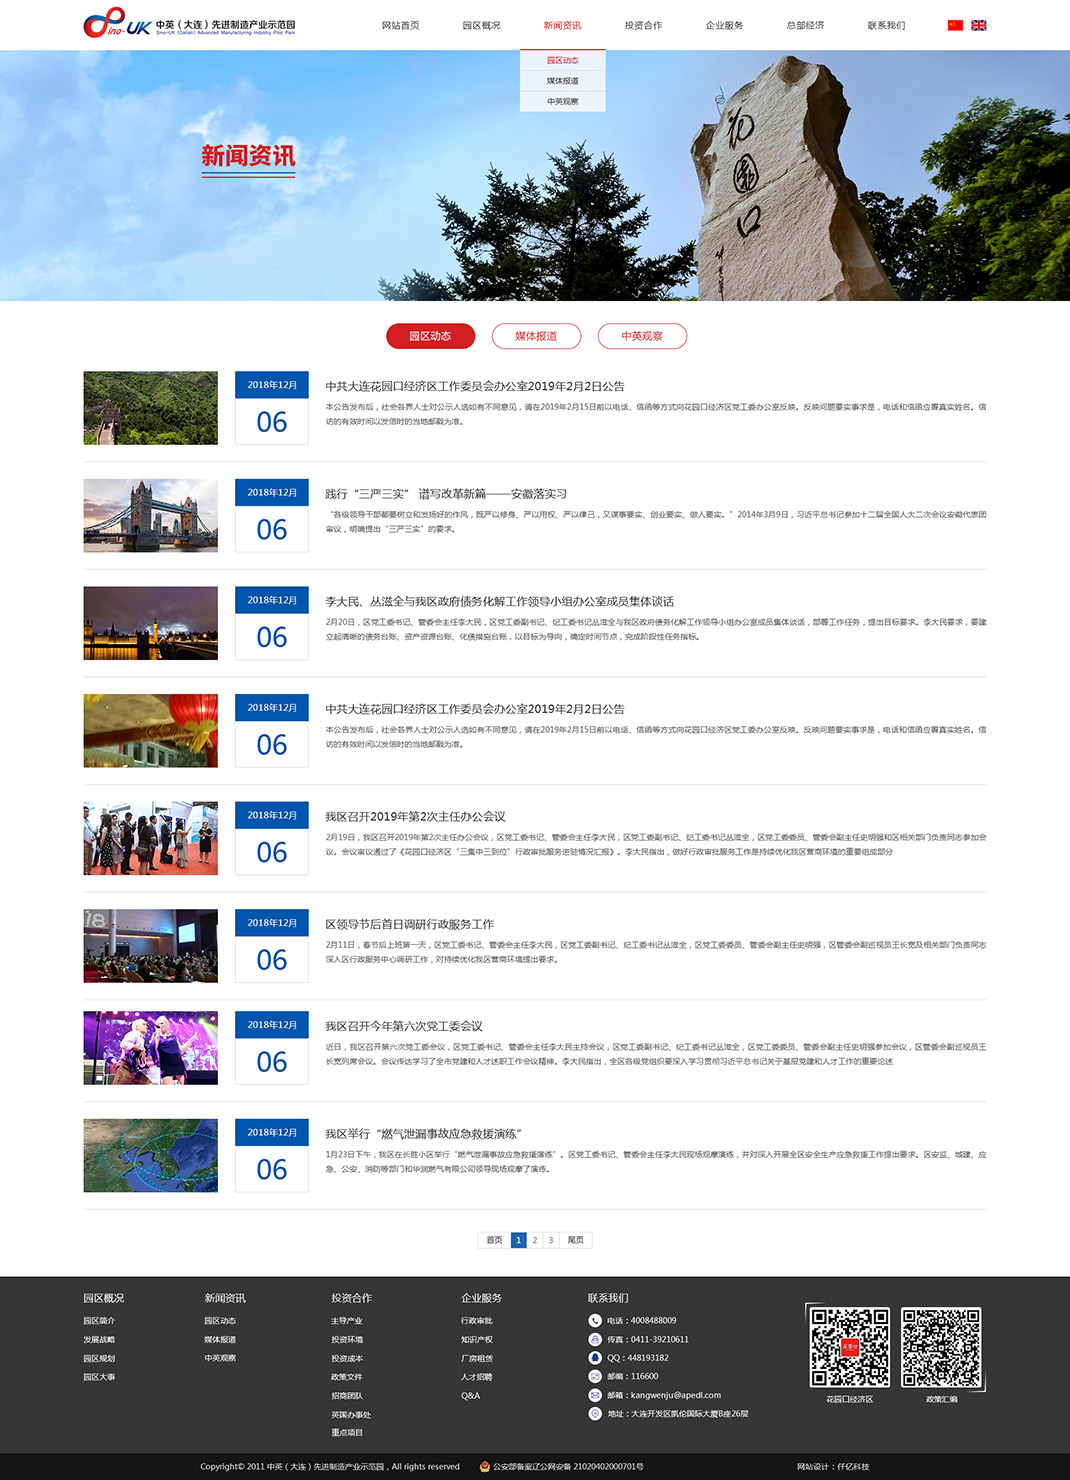1070x1480 pixels.
Task: Select the active 园区动态 pill tab
Action: click(430, 337)
